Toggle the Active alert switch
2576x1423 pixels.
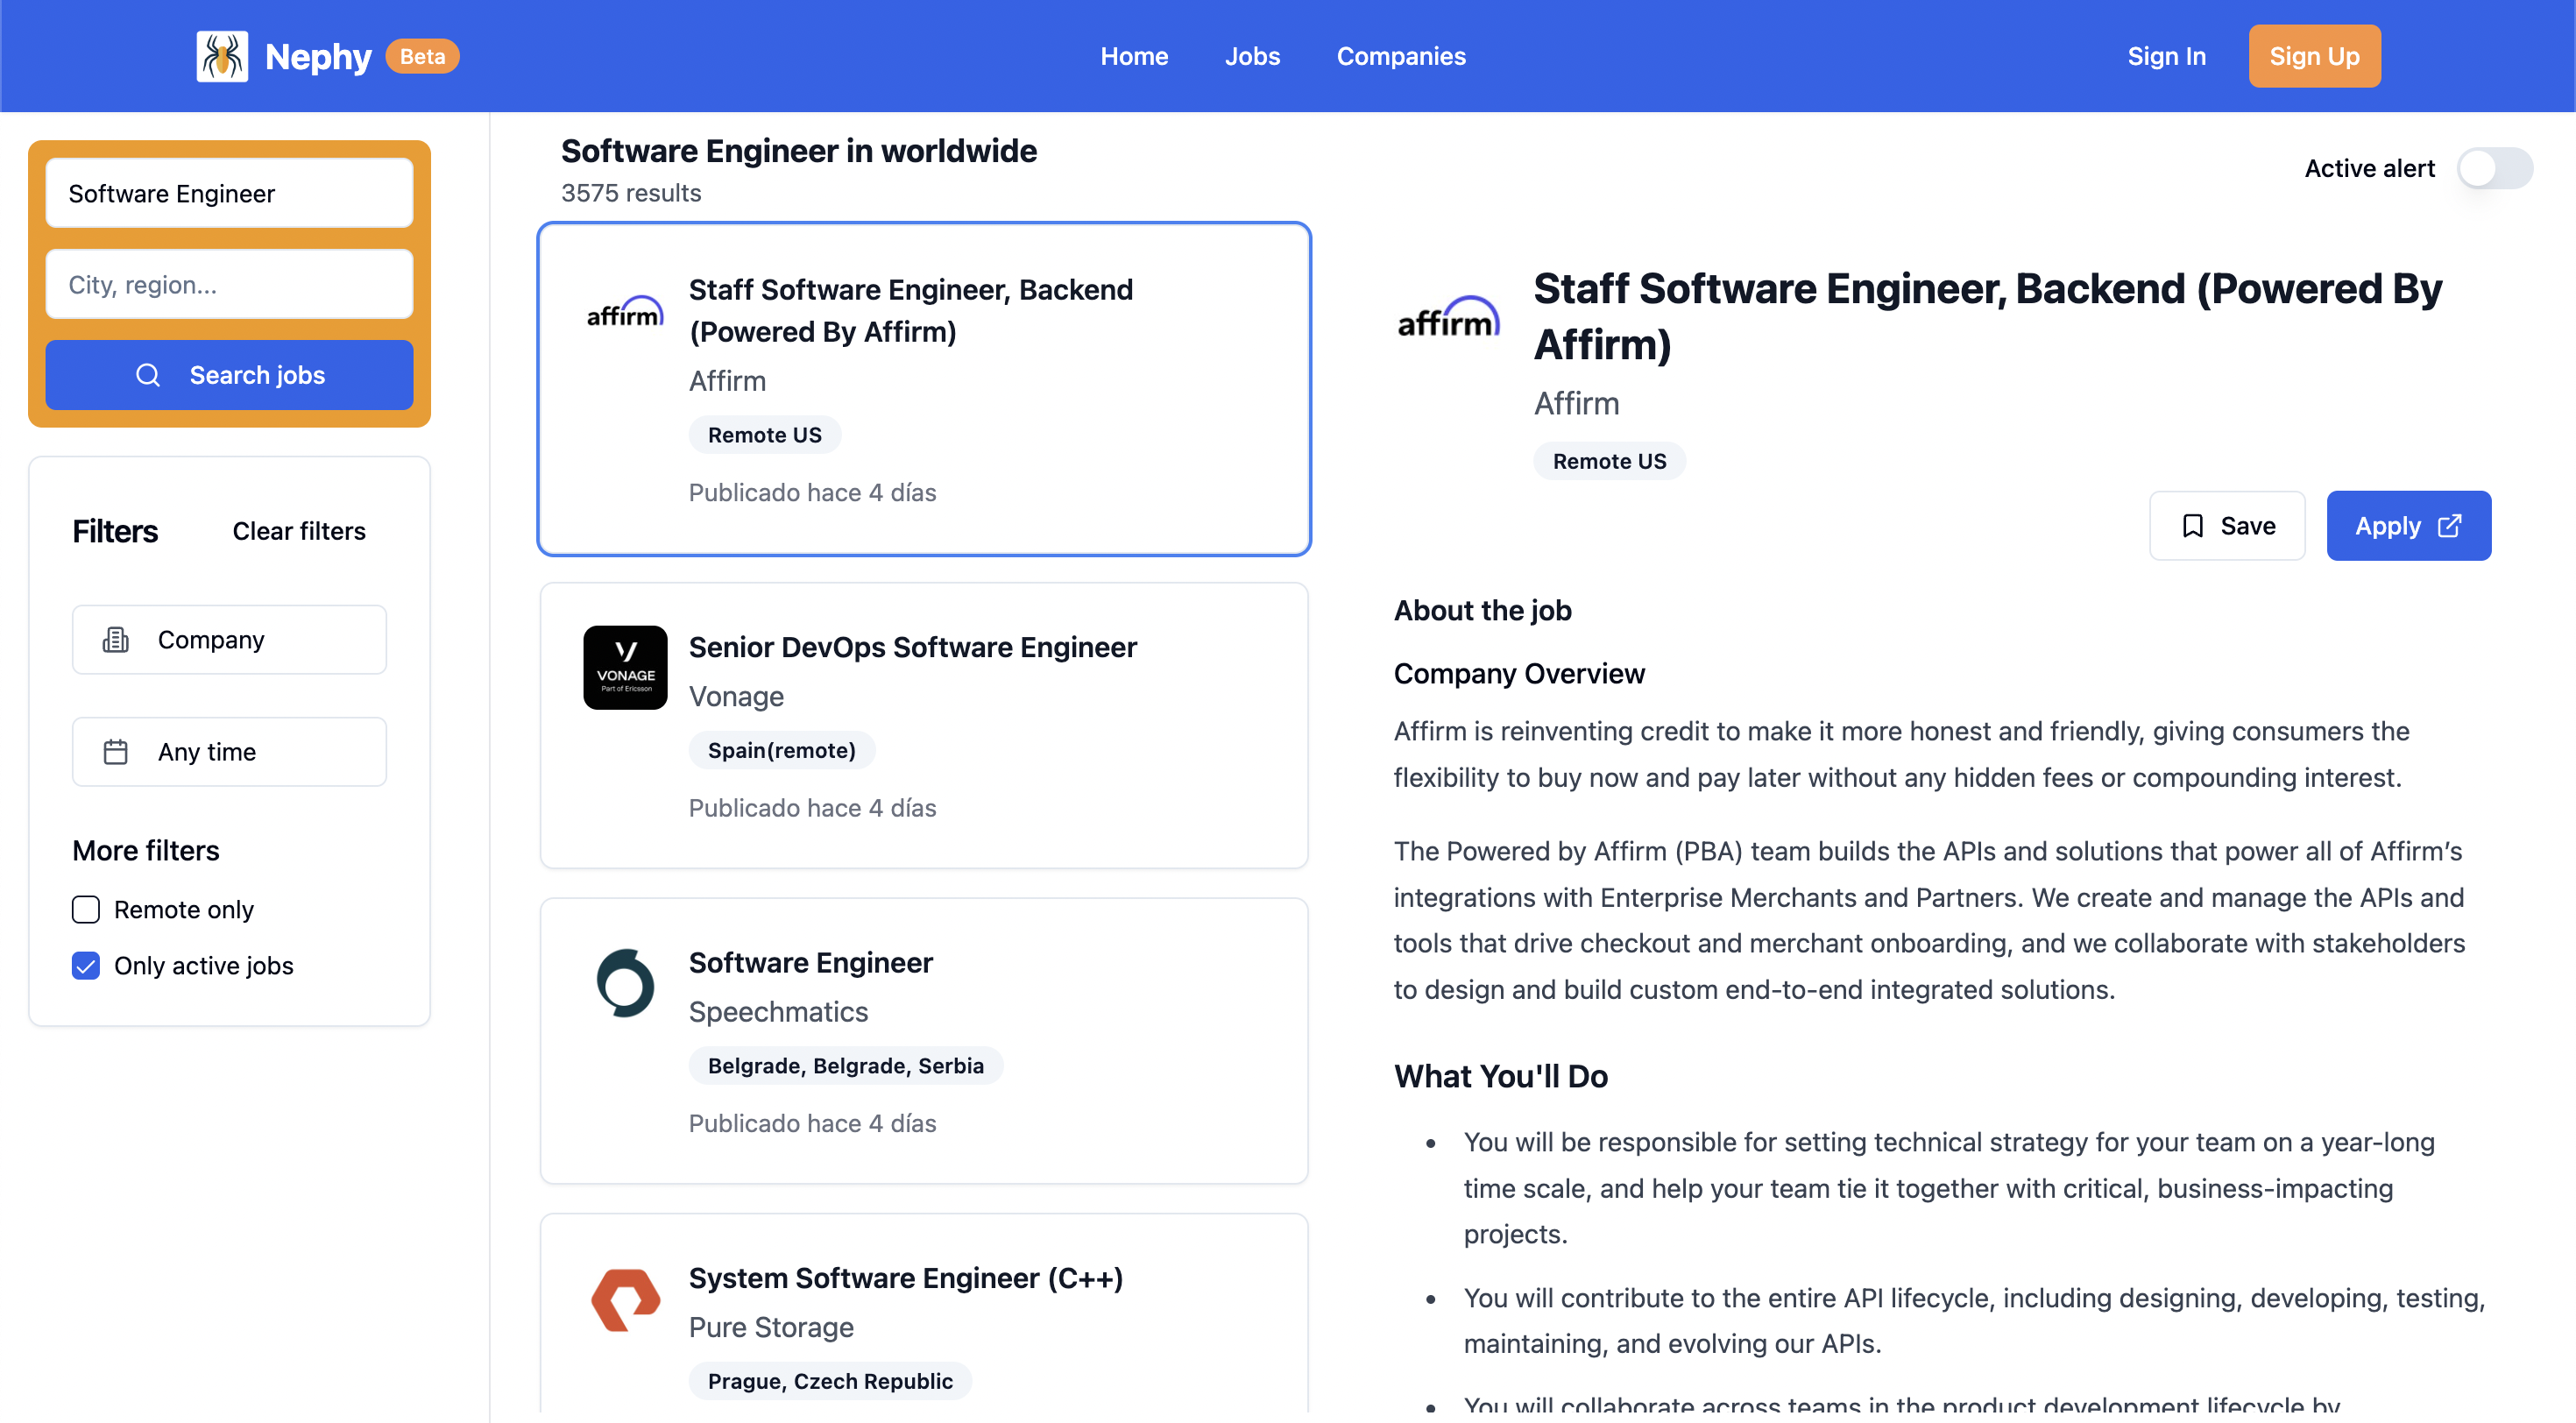click(x=2494, y=168)
